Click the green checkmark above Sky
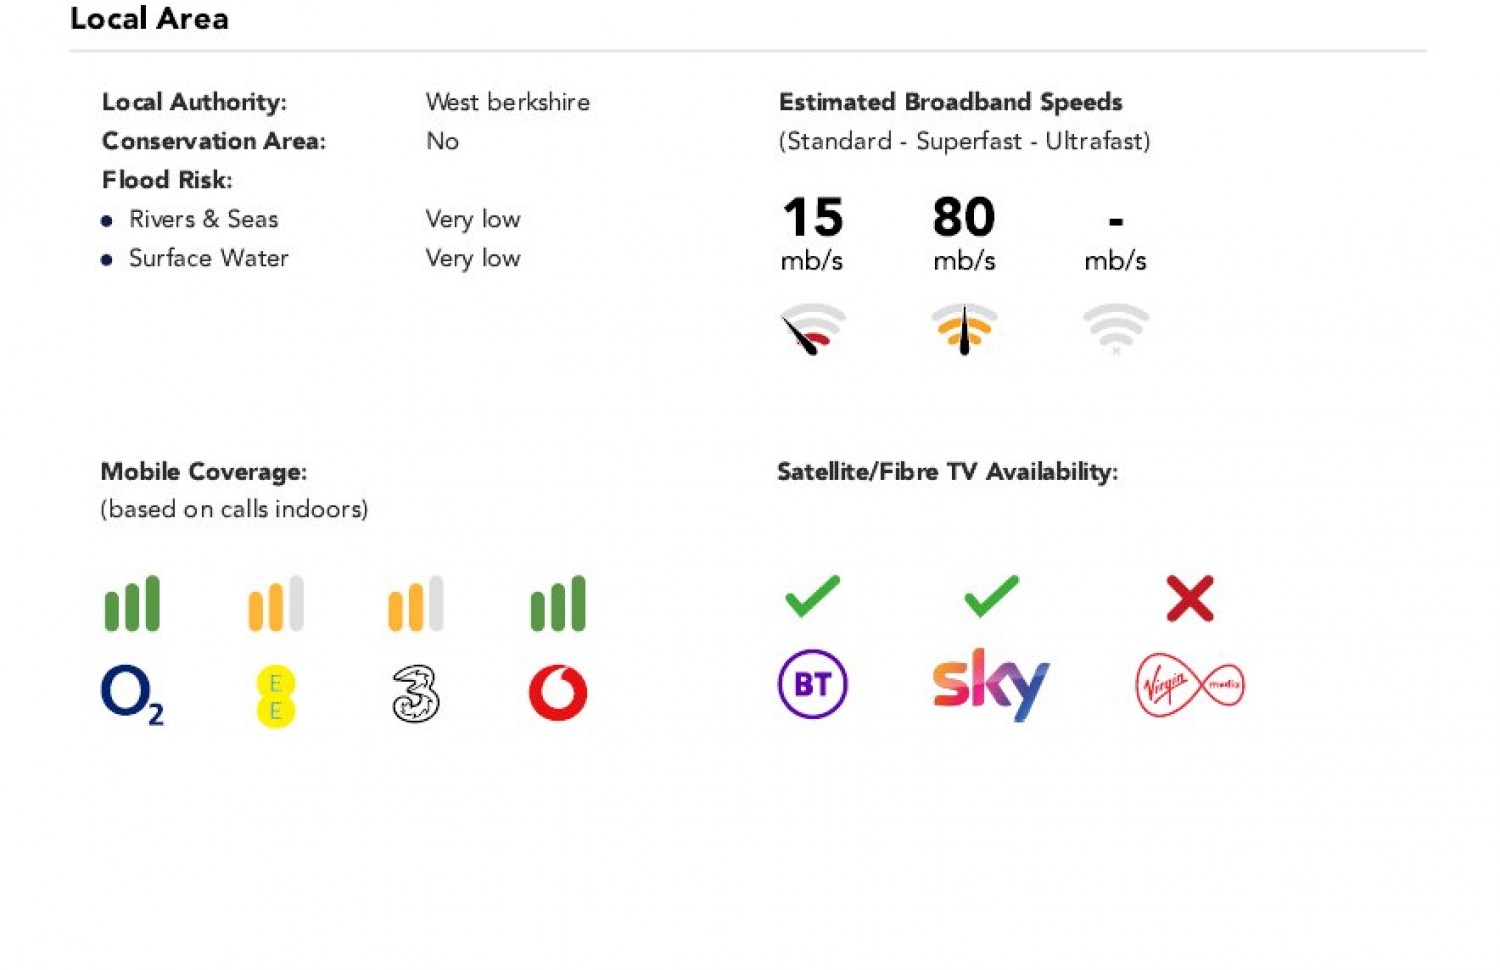The height and width of the screenshot is (970, 1500). (x=991, y=596)
